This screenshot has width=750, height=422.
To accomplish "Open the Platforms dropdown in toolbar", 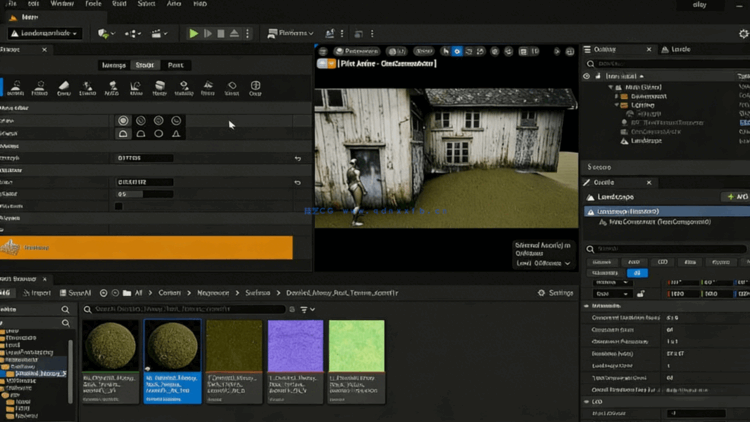I will click(290, 33).
